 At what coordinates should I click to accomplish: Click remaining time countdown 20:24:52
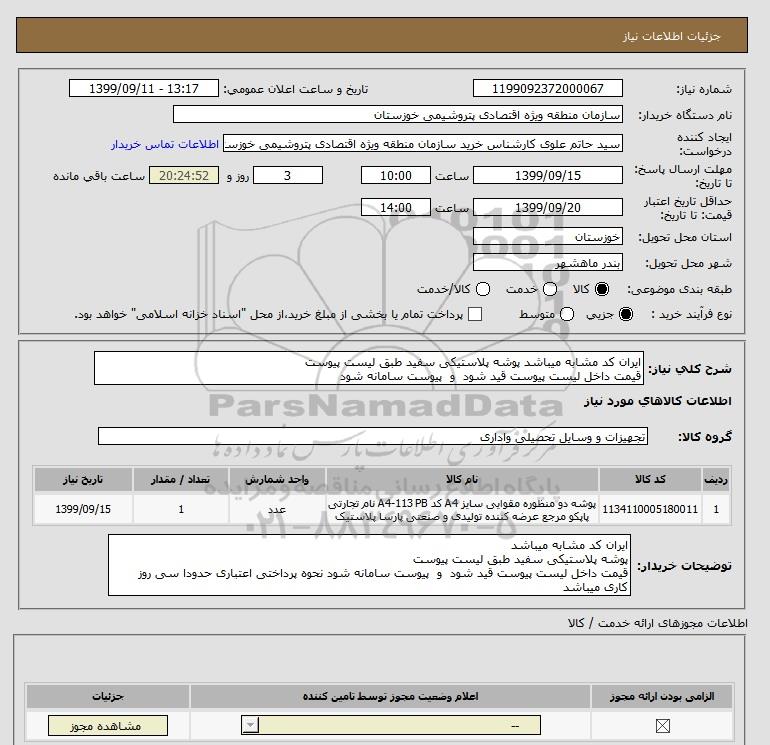(184, 175)
